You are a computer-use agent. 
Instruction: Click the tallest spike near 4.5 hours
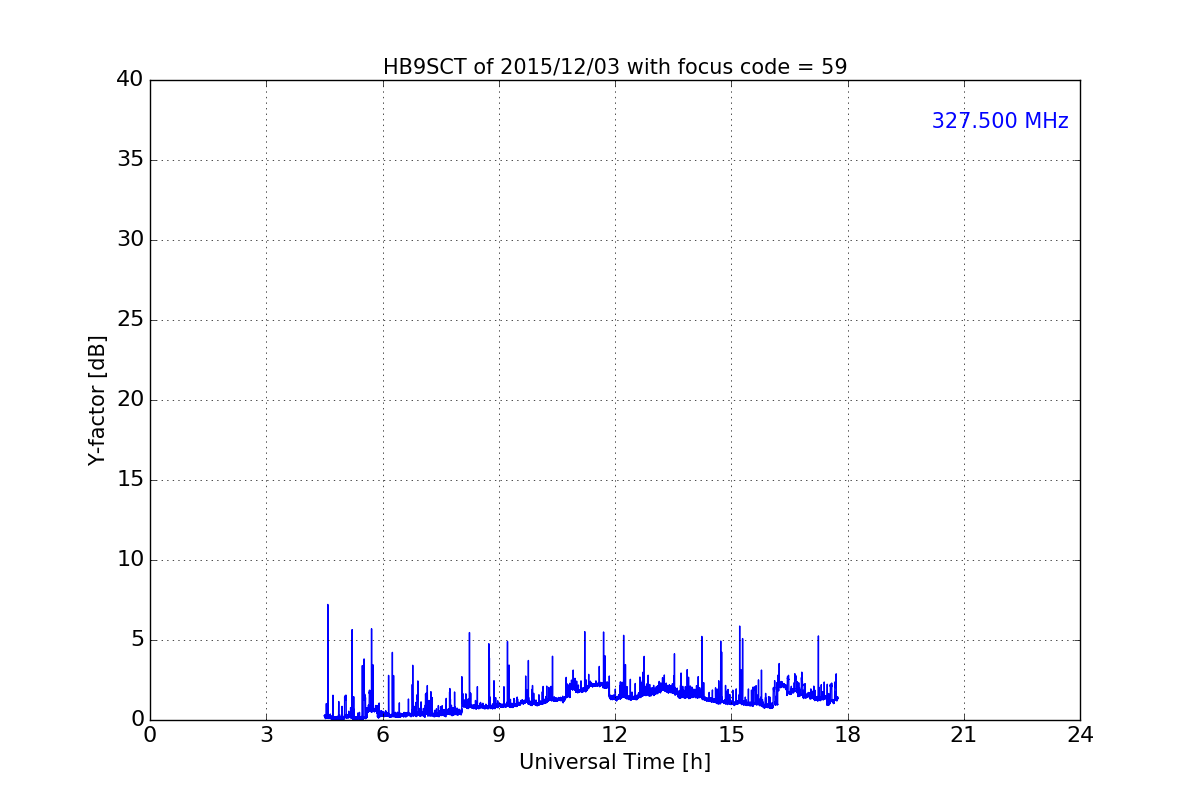(x=327, y=660)
